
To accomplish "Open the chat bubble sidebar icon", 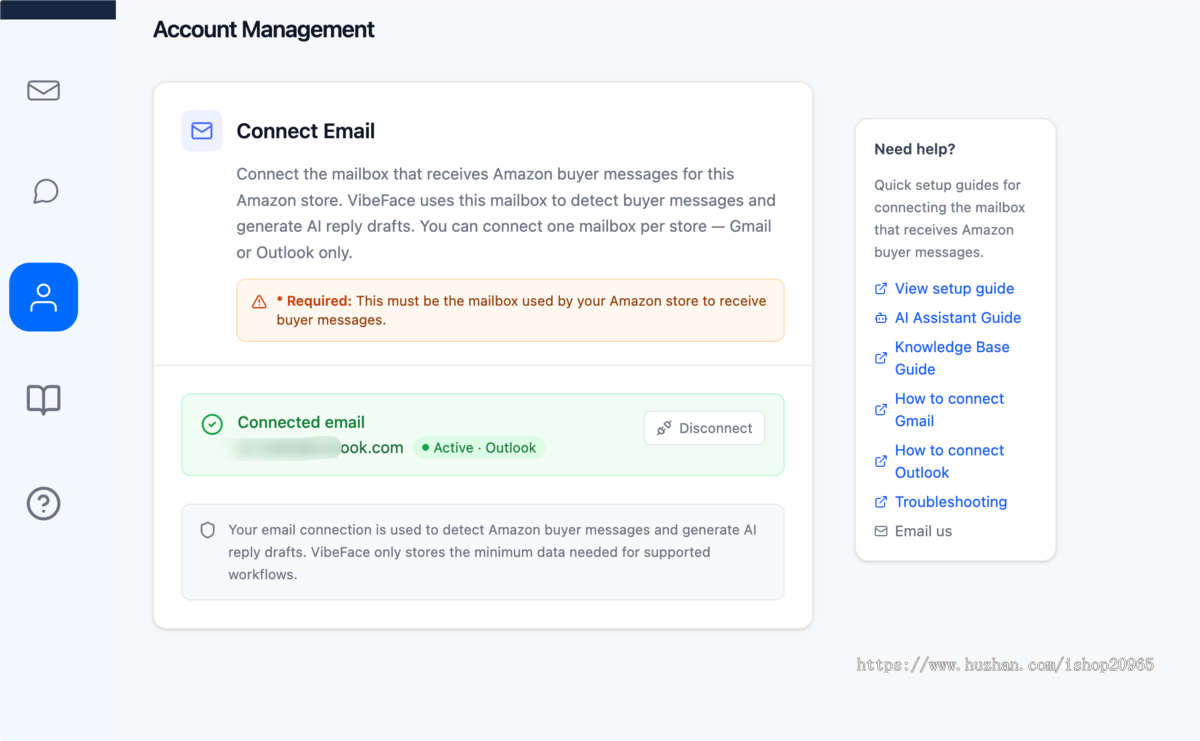I will click(x=45, y=191).
